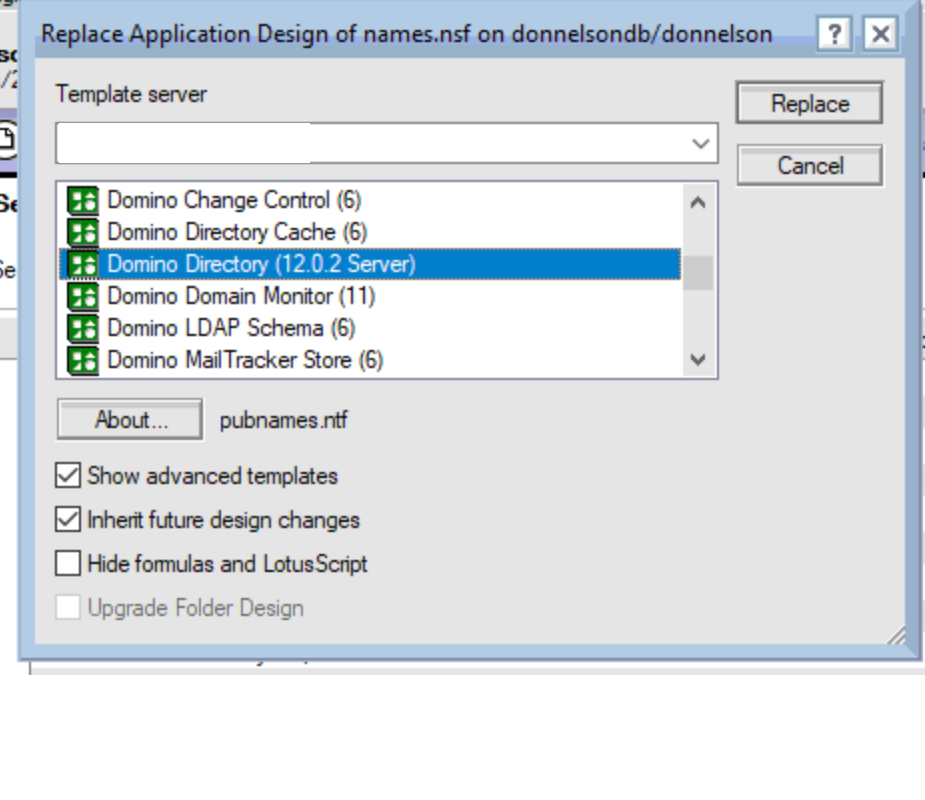Uncheck Inherit future design changes
Screen dimensions: 925x800
coord(68,520)
